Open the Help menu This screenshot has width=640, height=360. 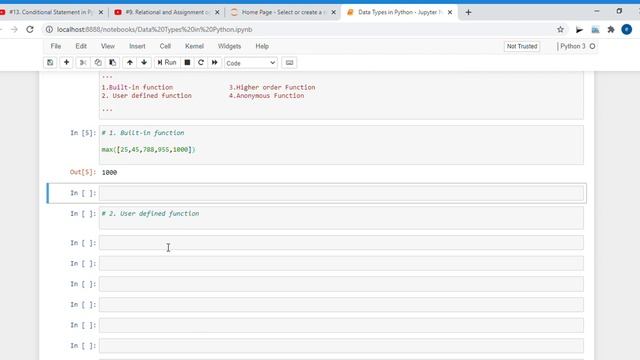click(262, 46)
